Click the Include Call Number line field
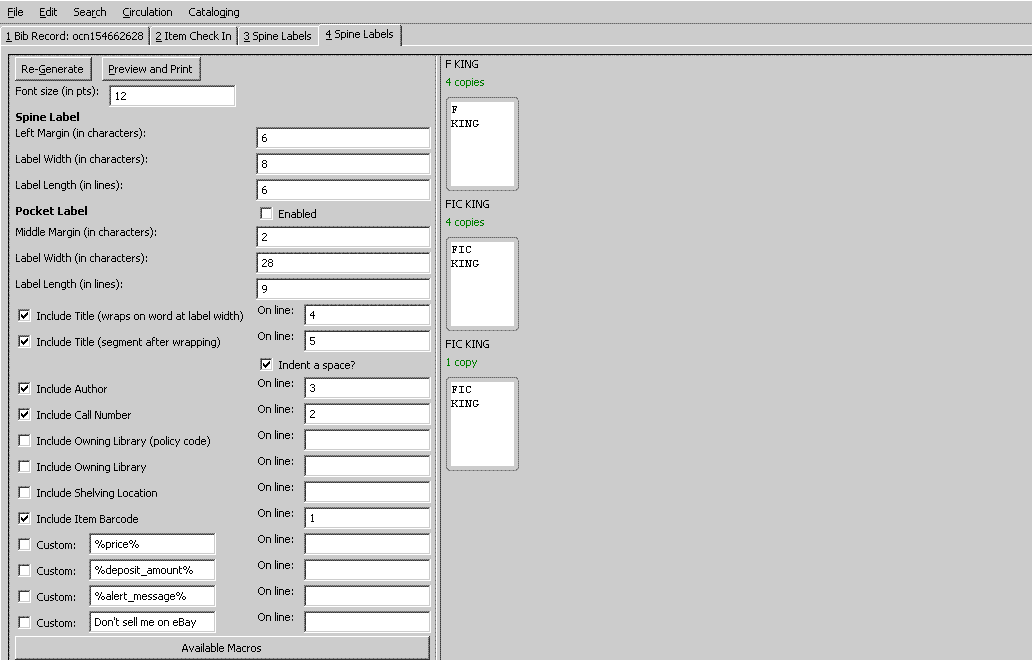1032x660 pixels. (x=367, y=414)
